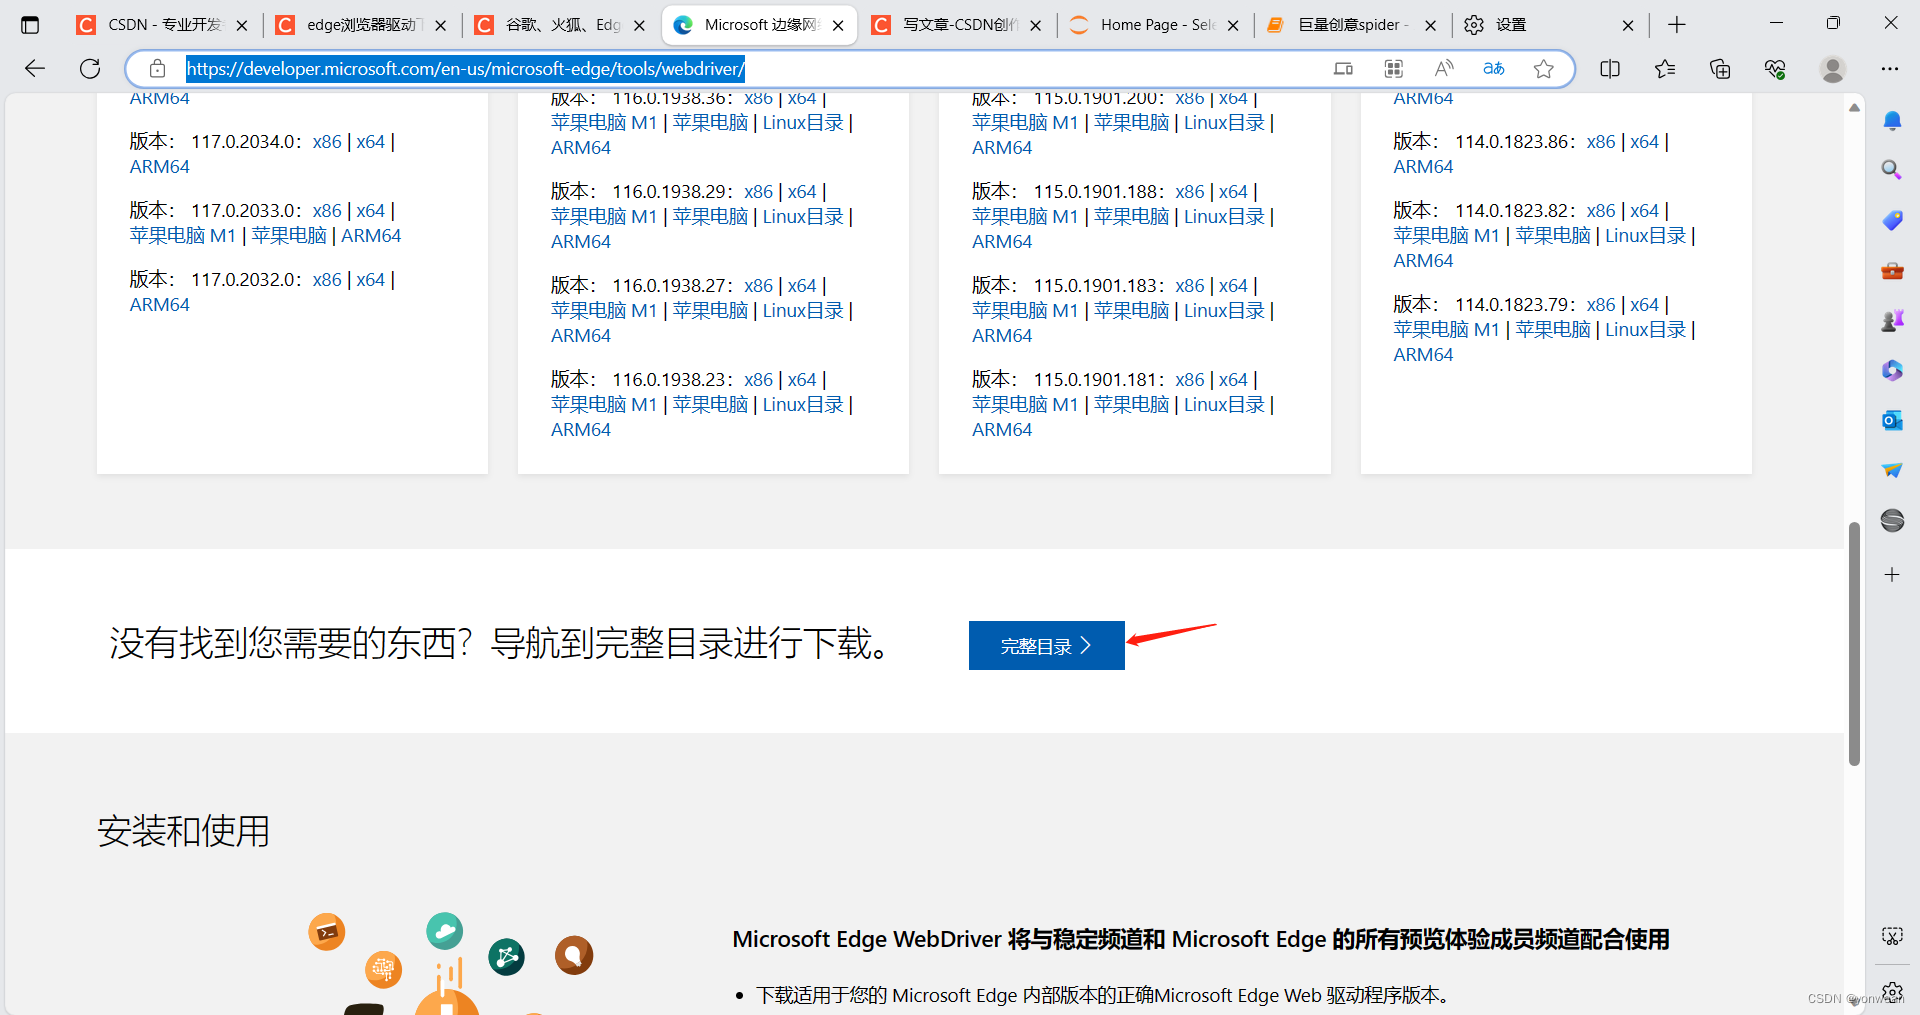Screen dimensions: 1920x1015
Task: Download ARM64 driver for version 117.0.2032.0
Action: 160,305
